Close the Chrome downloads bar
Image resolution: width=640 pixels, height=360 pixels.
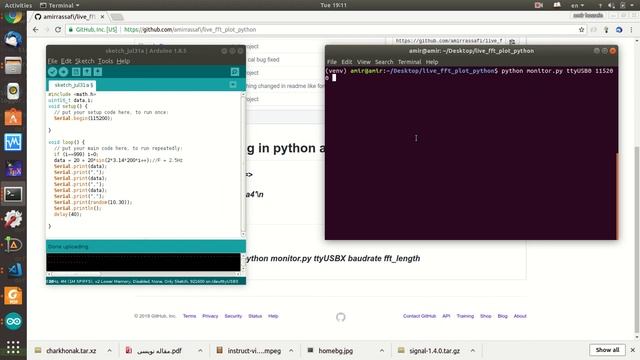(633, 350)
